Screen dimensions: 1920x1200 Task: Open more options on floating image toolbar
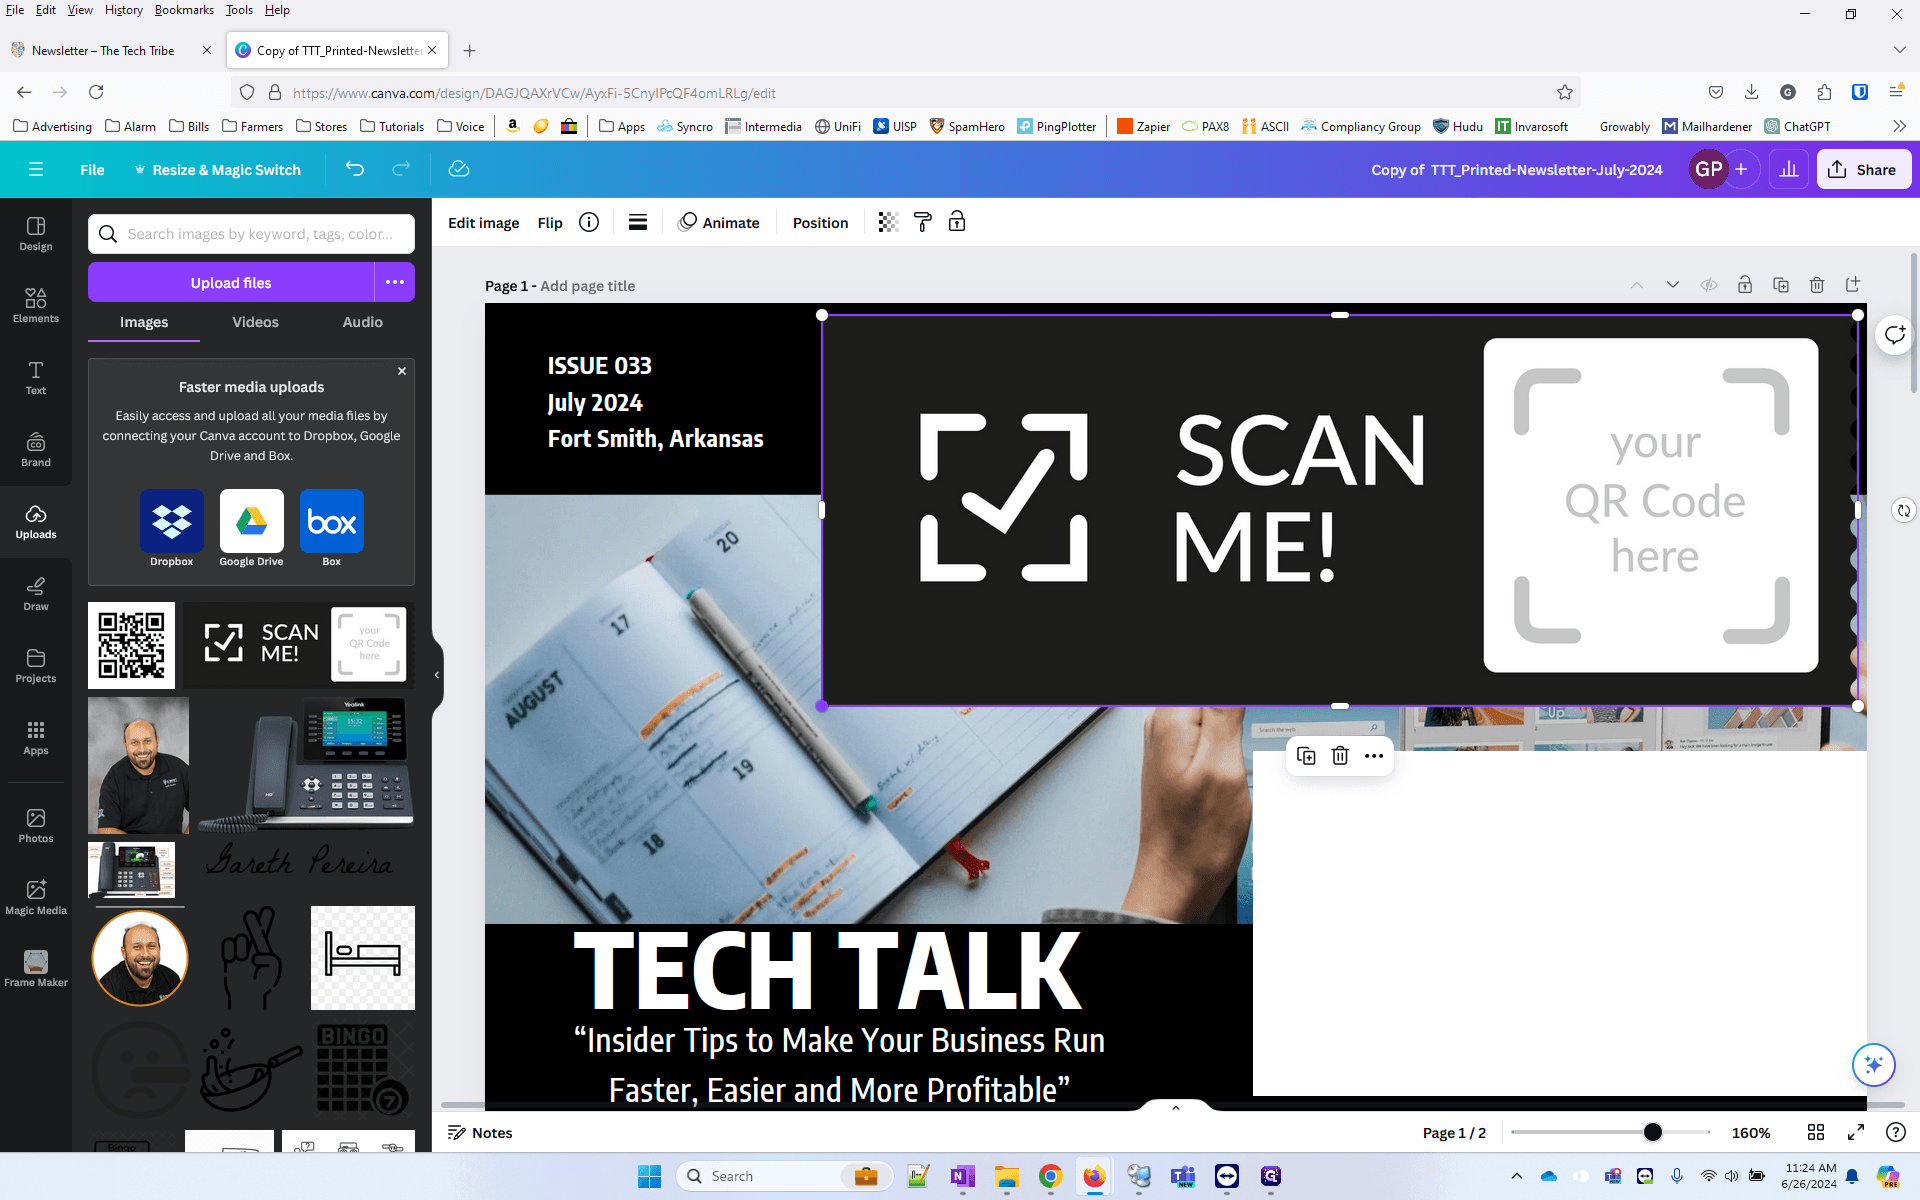pos(1374,756)
